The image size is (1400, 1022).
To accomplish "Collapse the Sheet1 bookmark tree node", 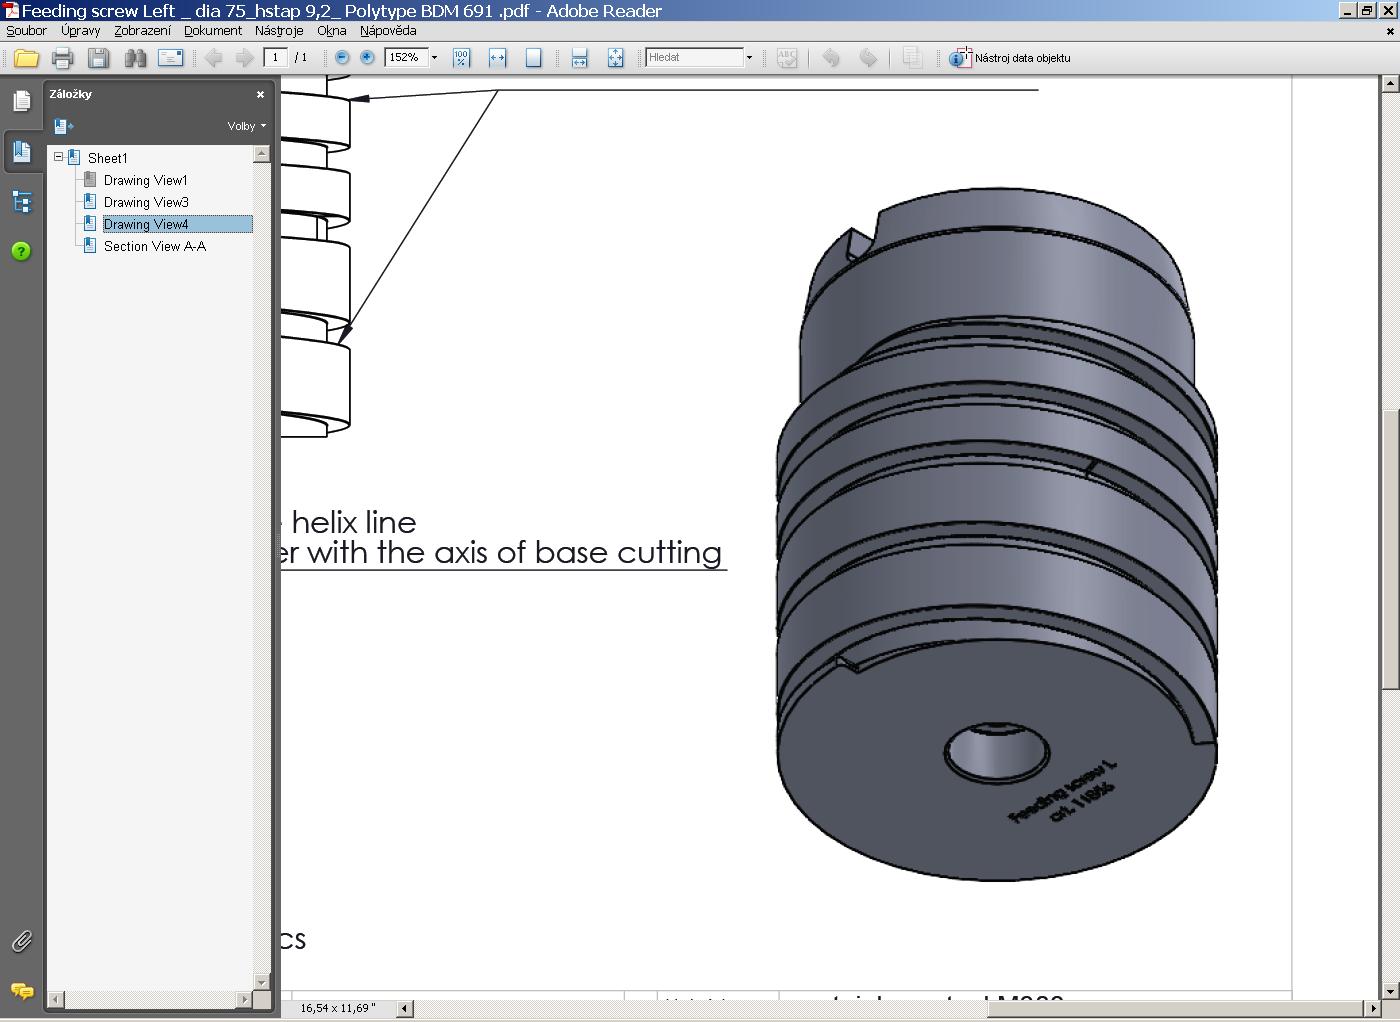I will [x=59, y=157].
